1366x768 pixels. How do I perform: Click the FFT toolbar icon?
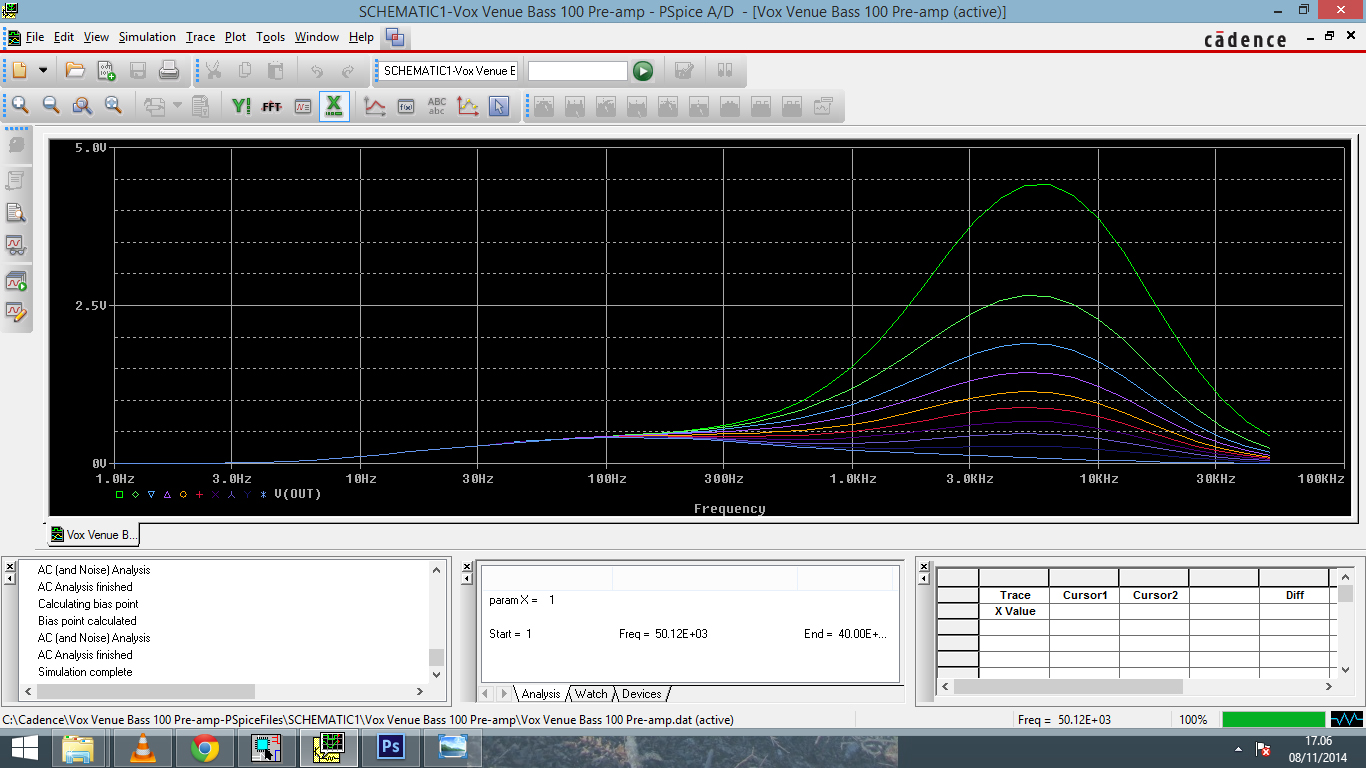point(271,106)
